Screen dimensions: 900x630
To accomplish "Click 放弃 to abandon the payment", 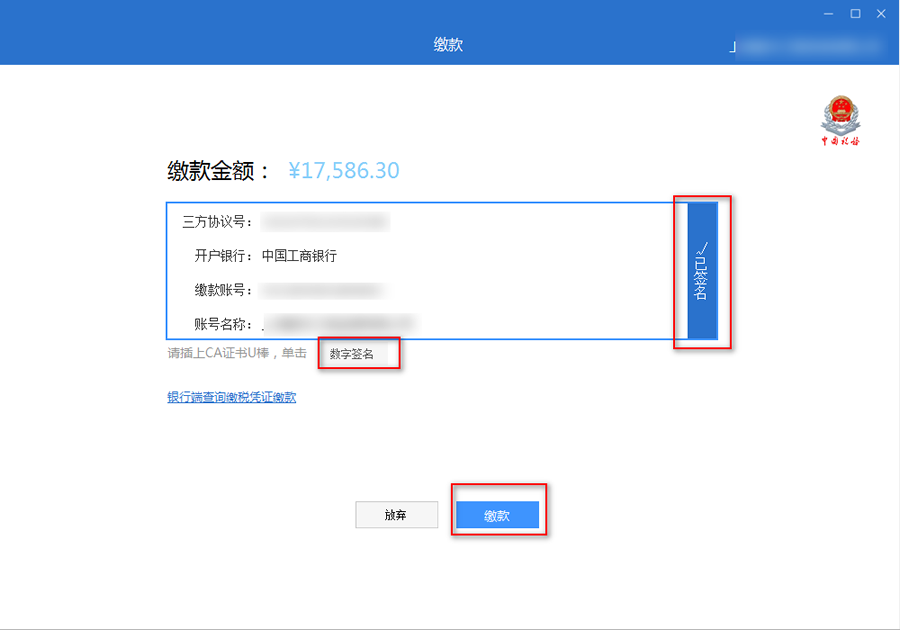I will [x=396, y=515].
